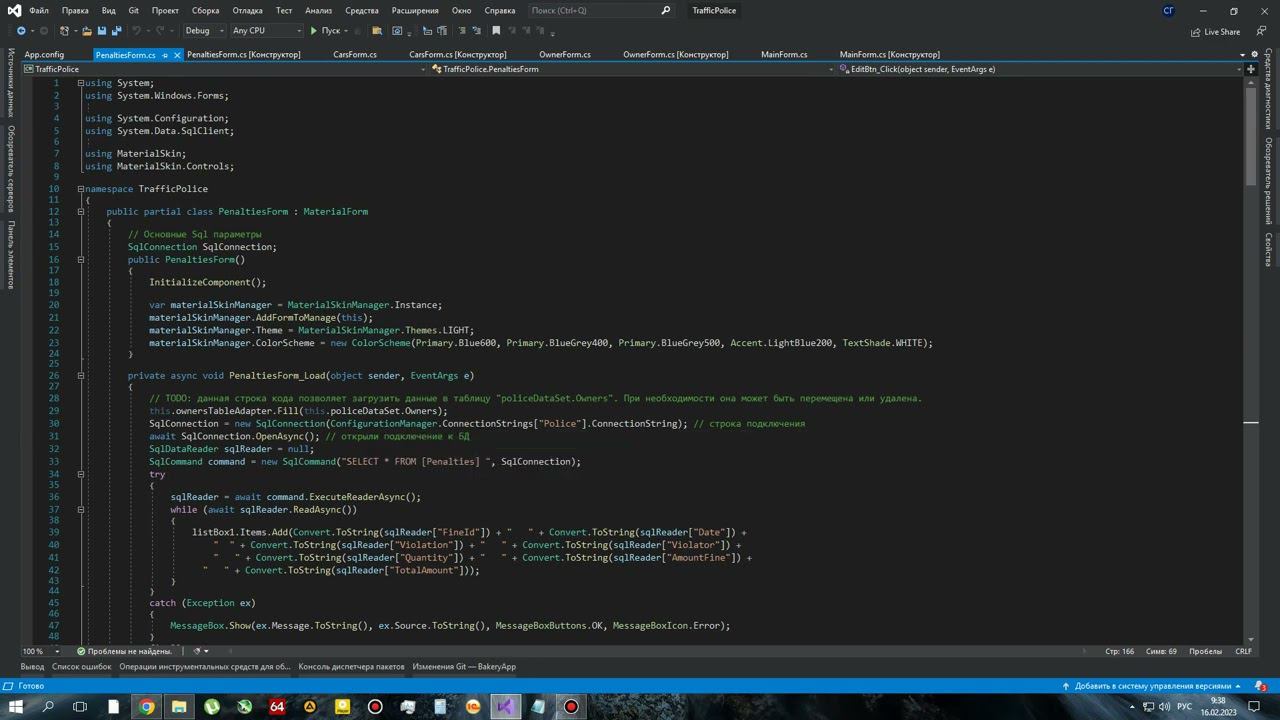Open the Git menu

coord(133,10)
